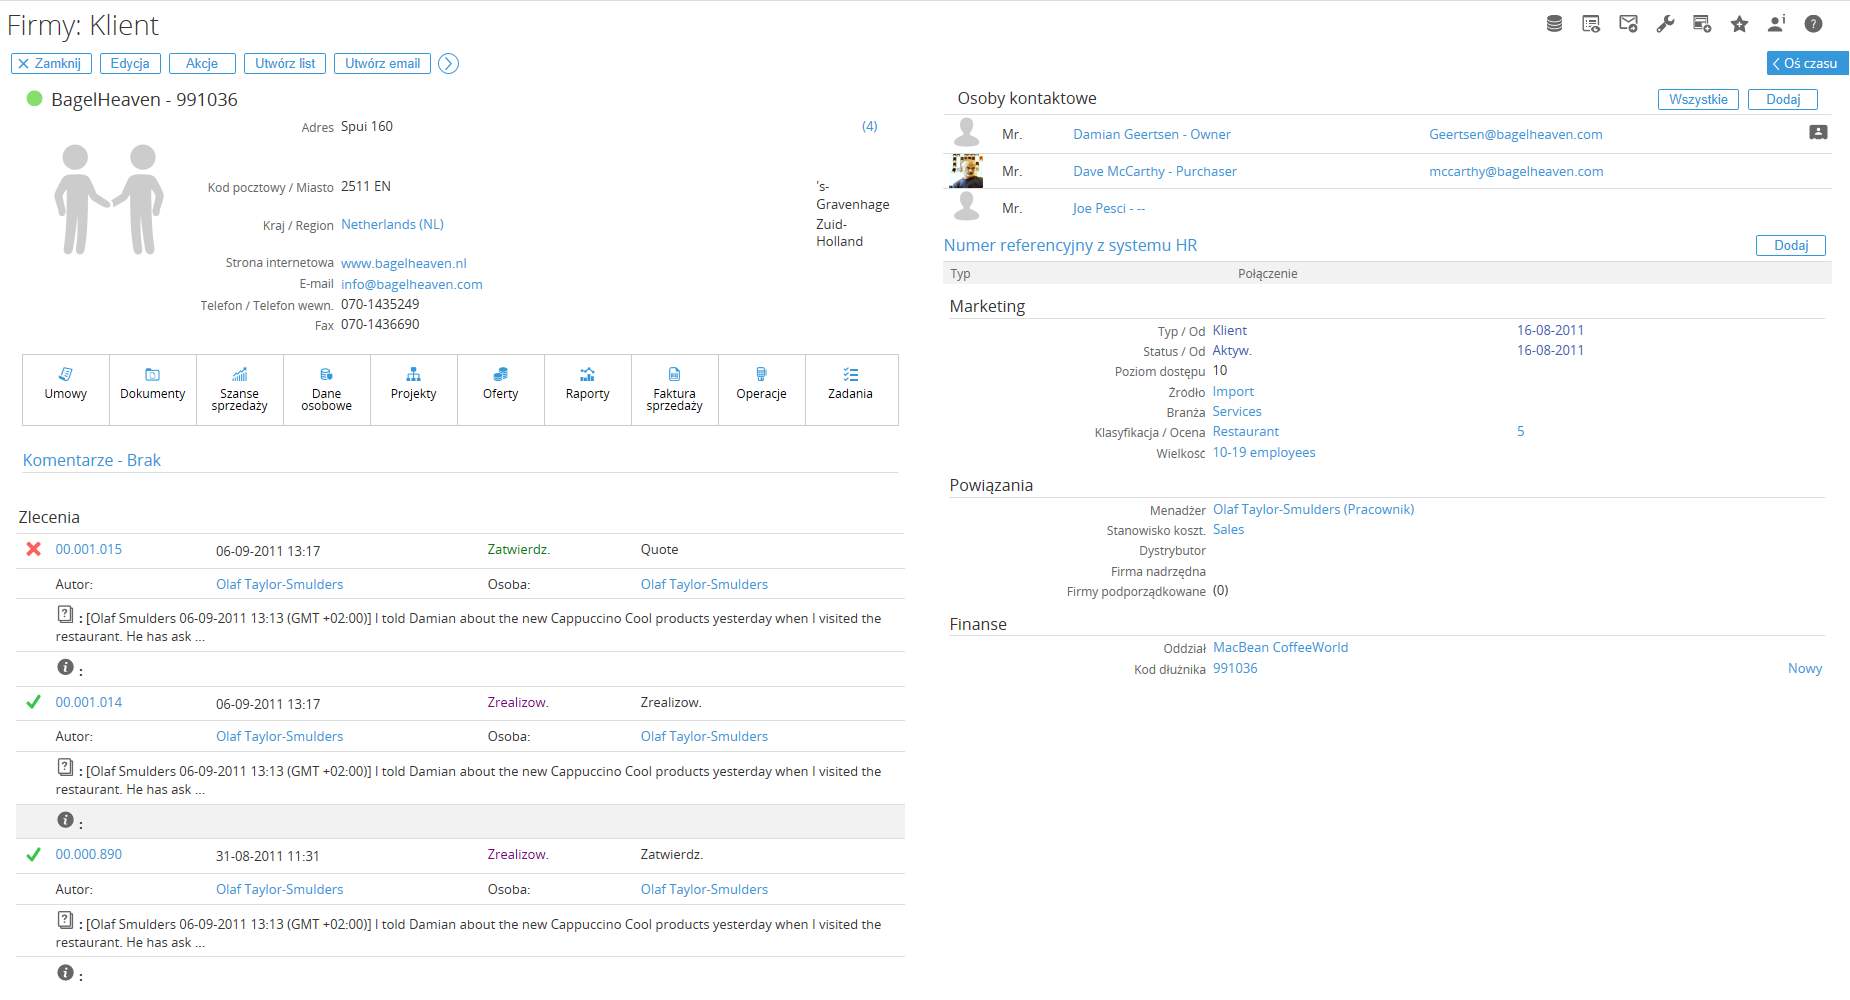Image resolution: width=1850 pixels, height=1000 pixels.
Task: Open website link www.bagelheaven.nl
Action: 404,264
